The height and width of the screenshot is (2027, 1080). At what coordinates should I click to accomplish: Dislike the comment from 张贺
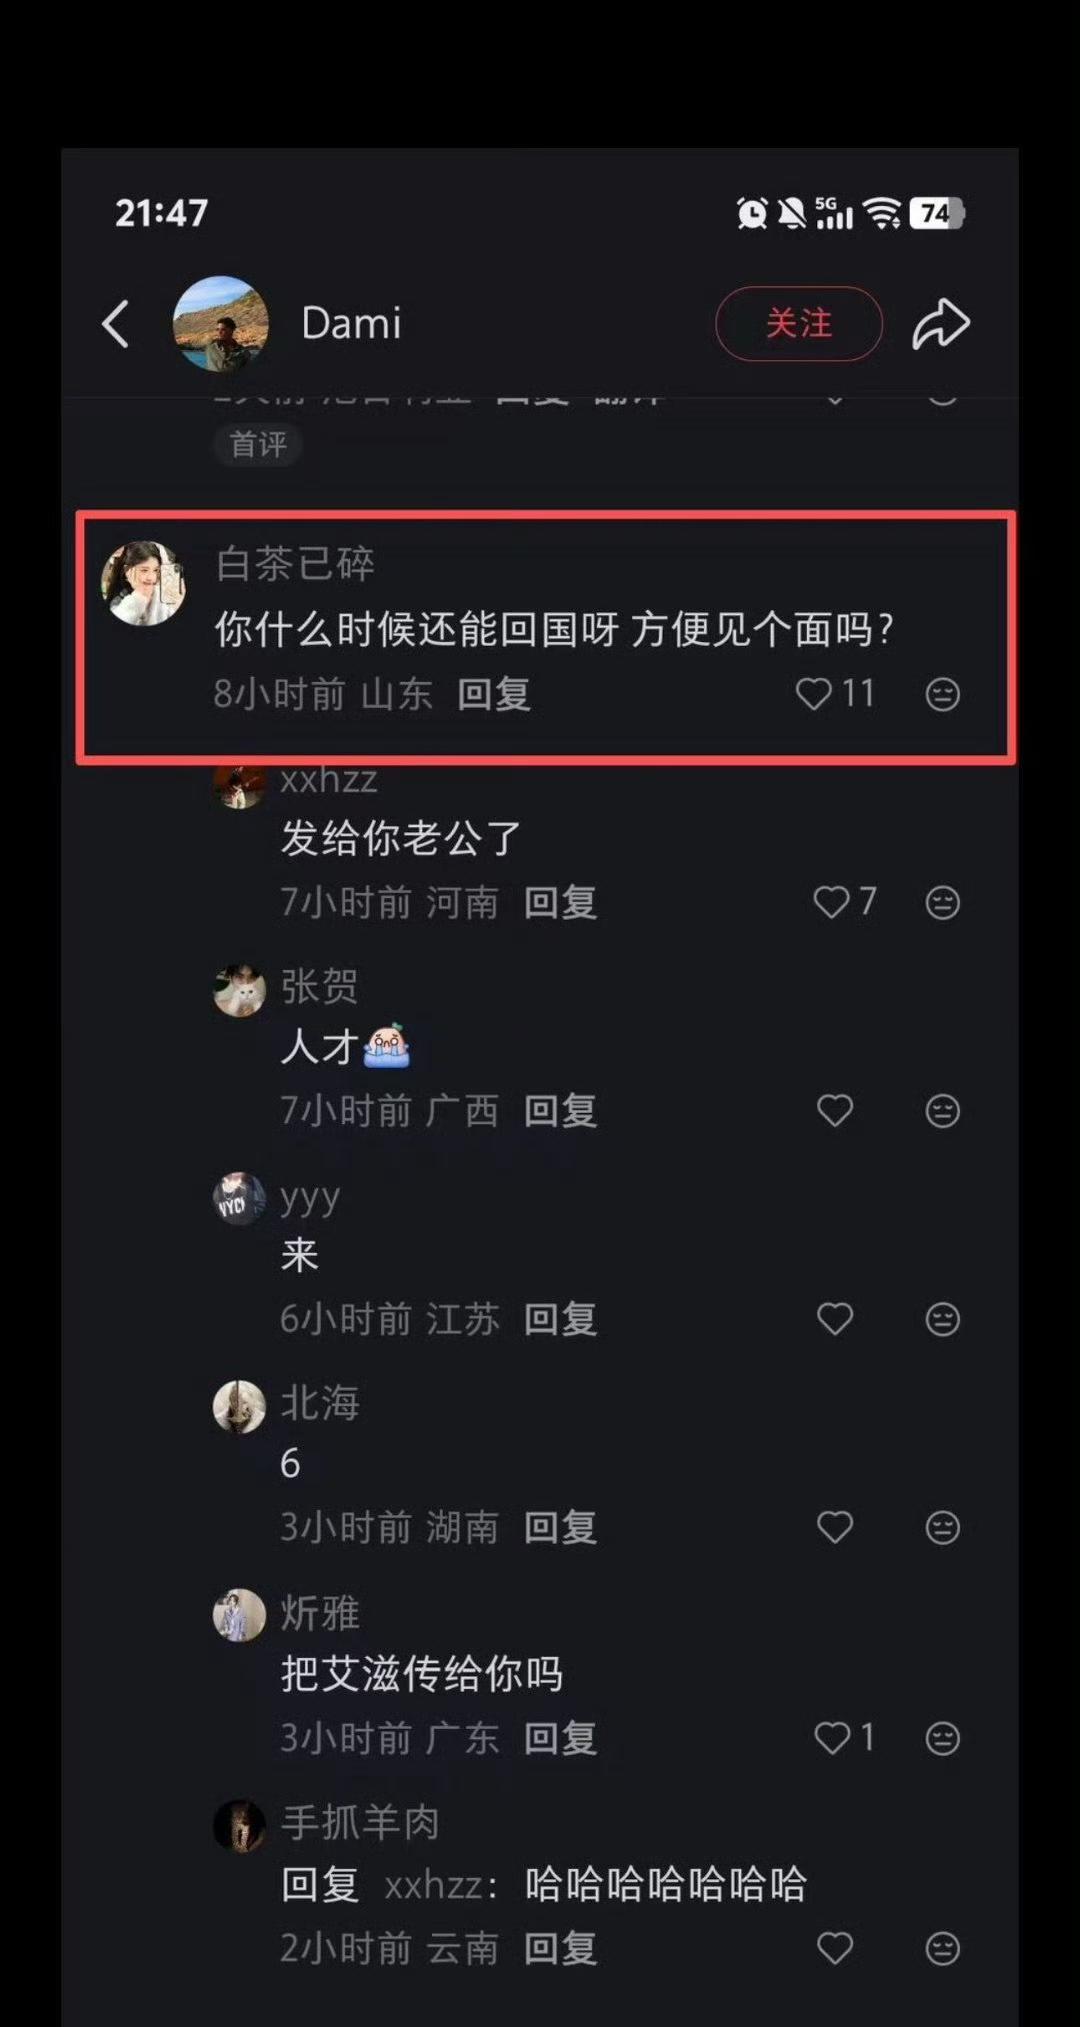coord(942,1111)
